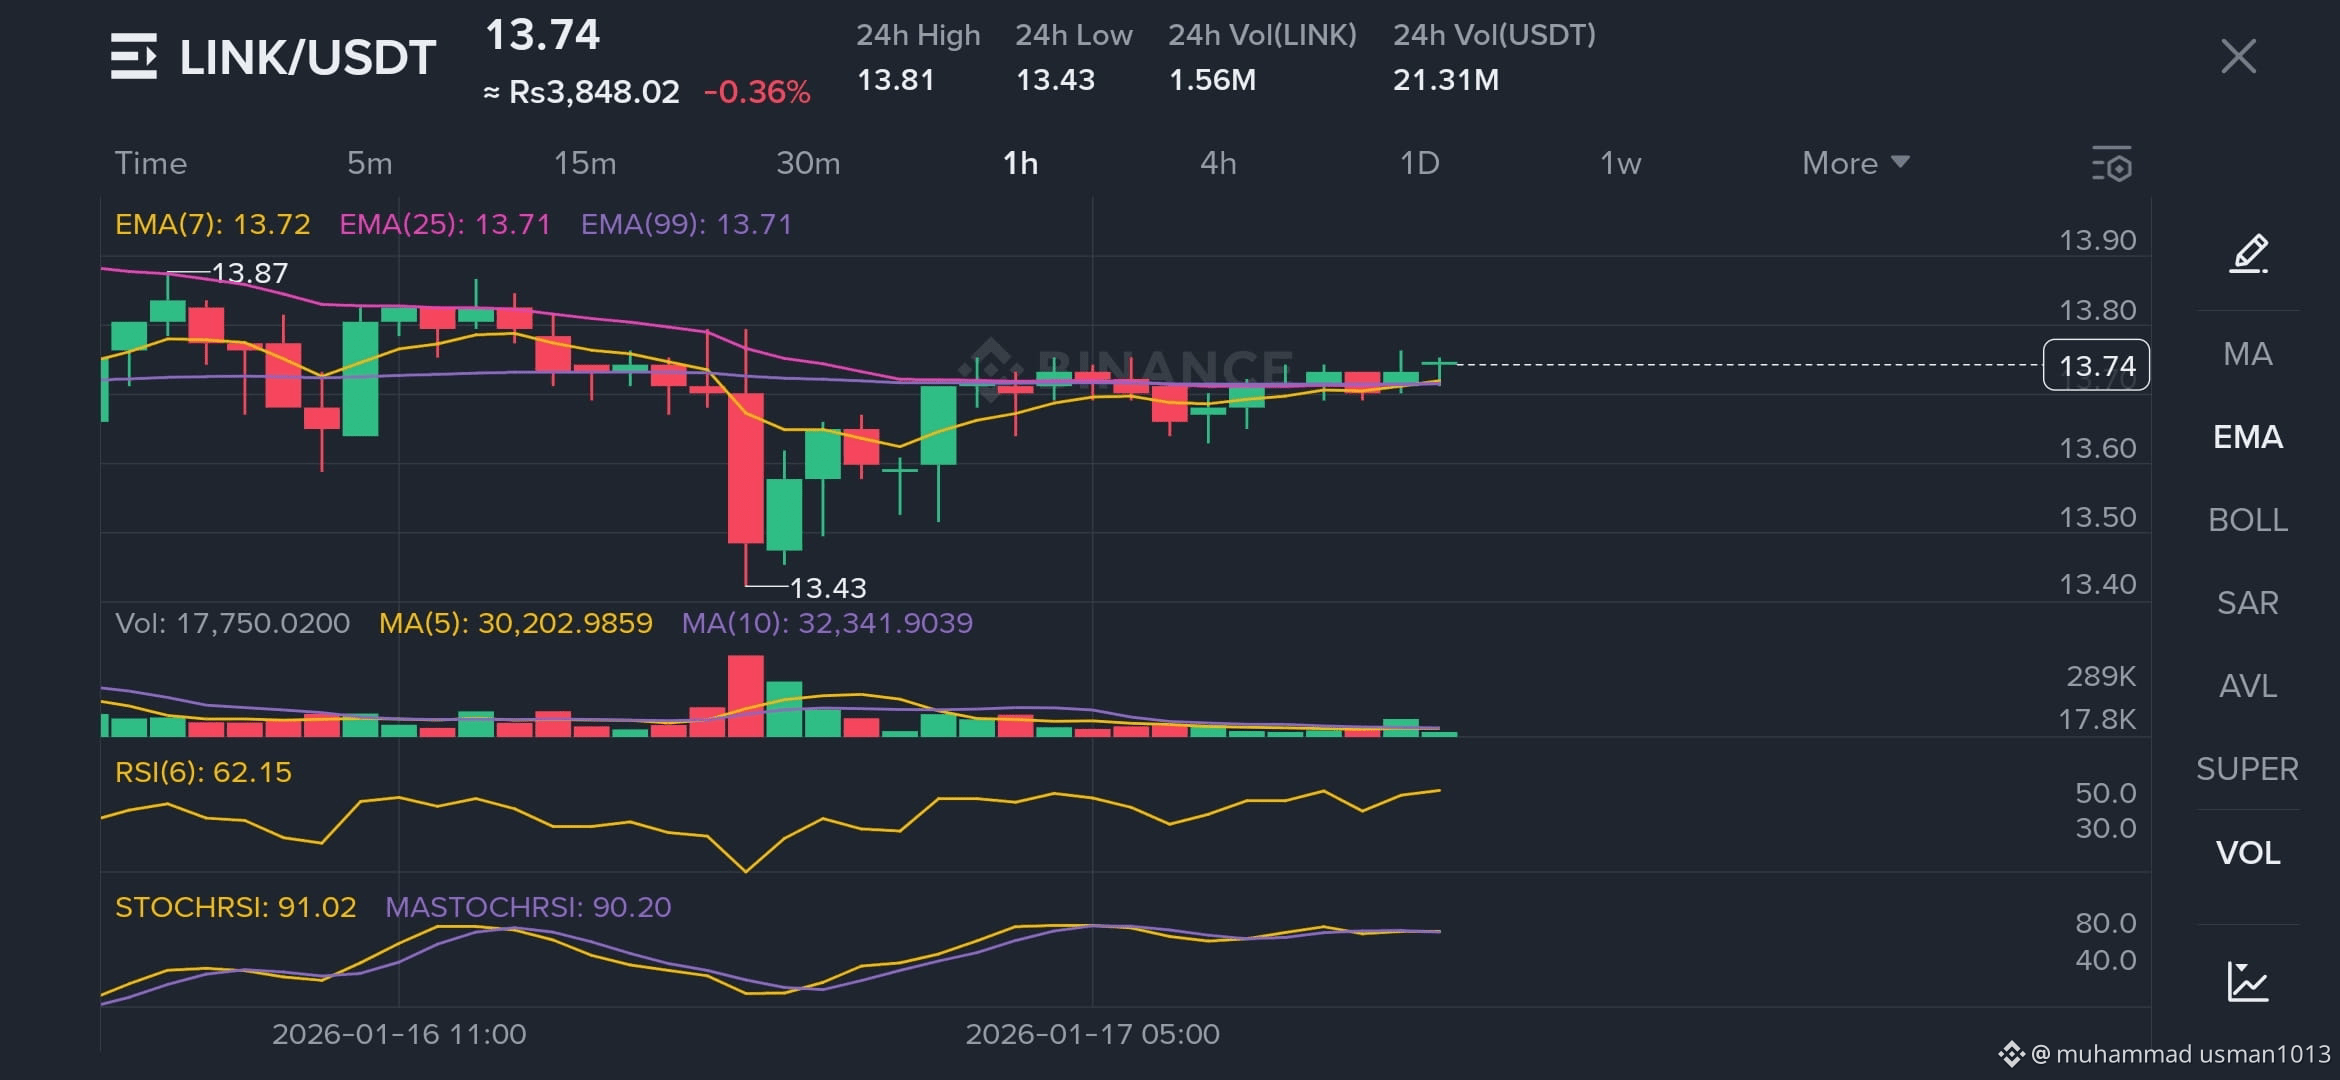
Task: Click the EMA(7): 13.72 legend
Action: pyautogui.click(x=212, y=224)
